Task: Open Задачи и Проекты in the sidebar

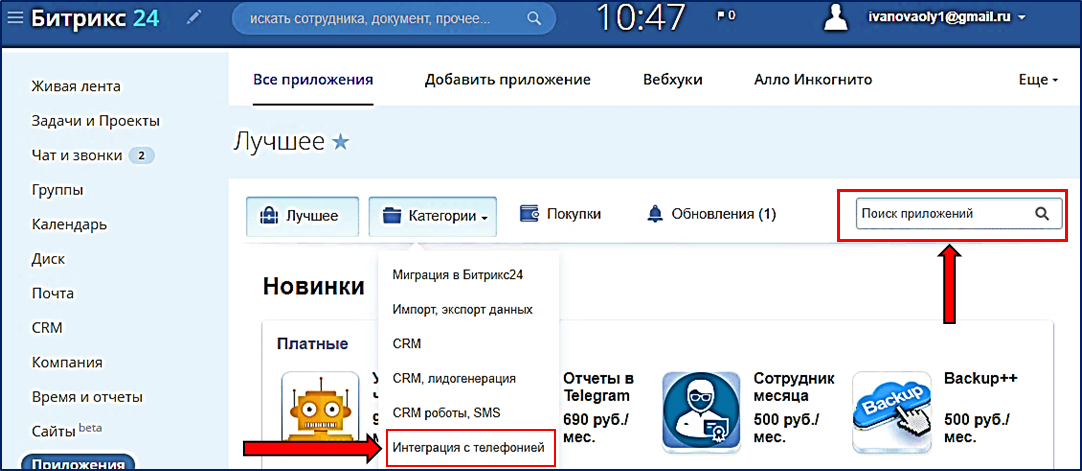Action: (96, 121)
